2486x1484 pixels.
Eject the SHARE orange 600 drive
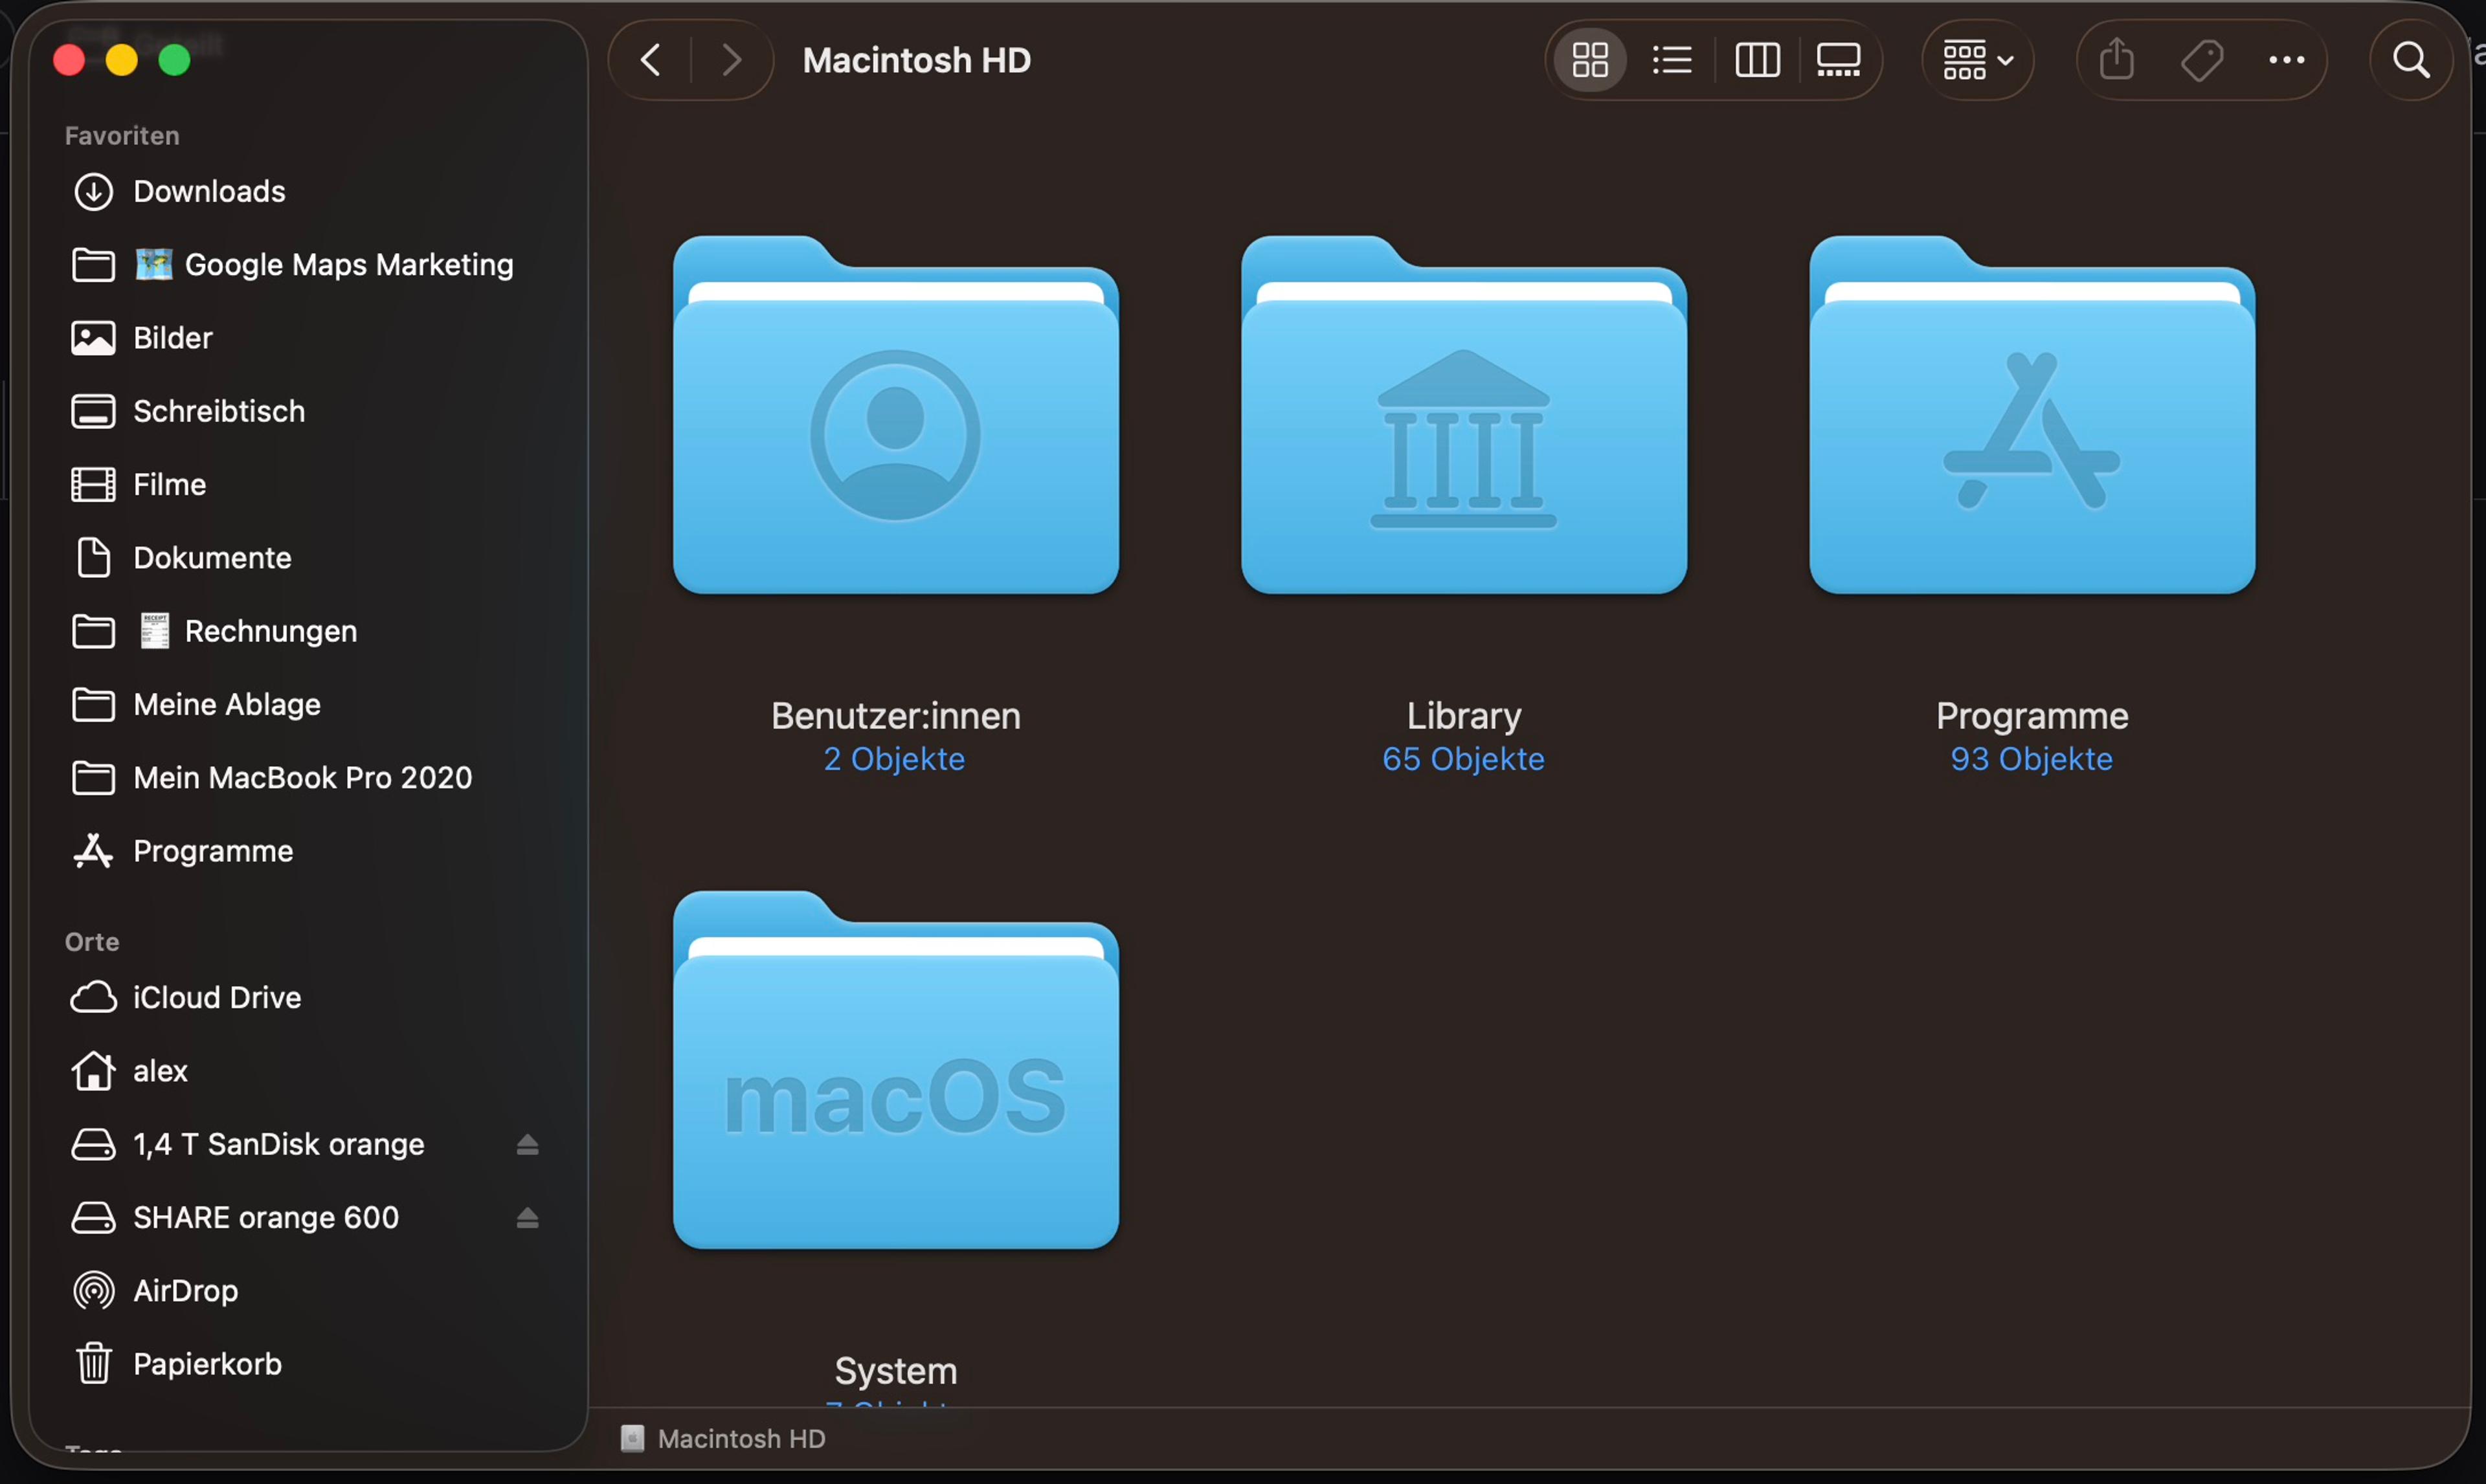coord(528,1218)
